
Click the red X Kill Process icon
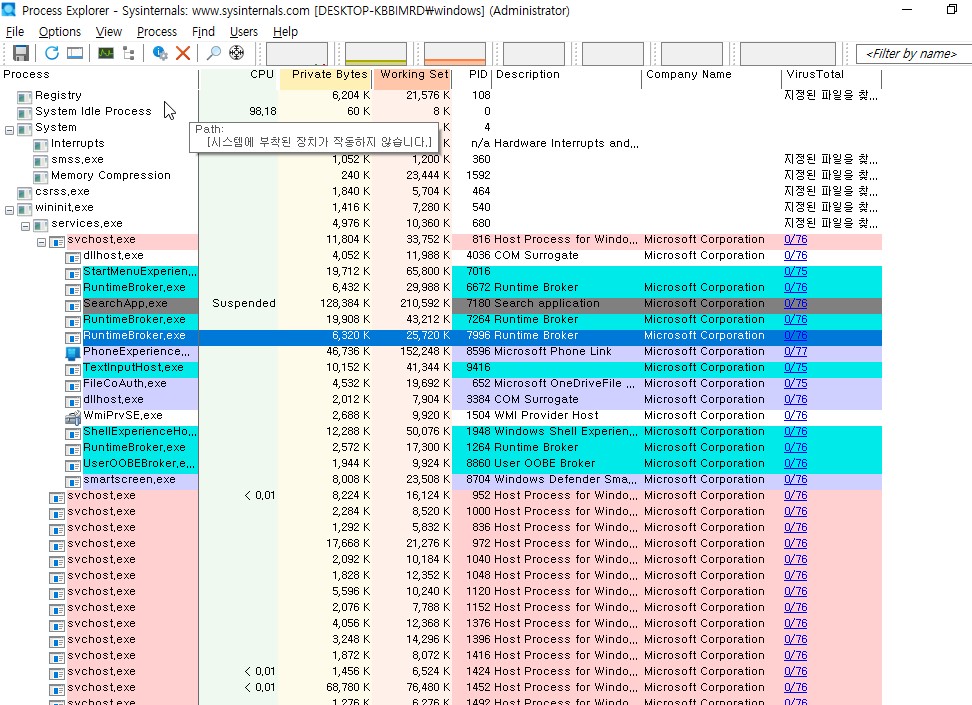point(183,53)
